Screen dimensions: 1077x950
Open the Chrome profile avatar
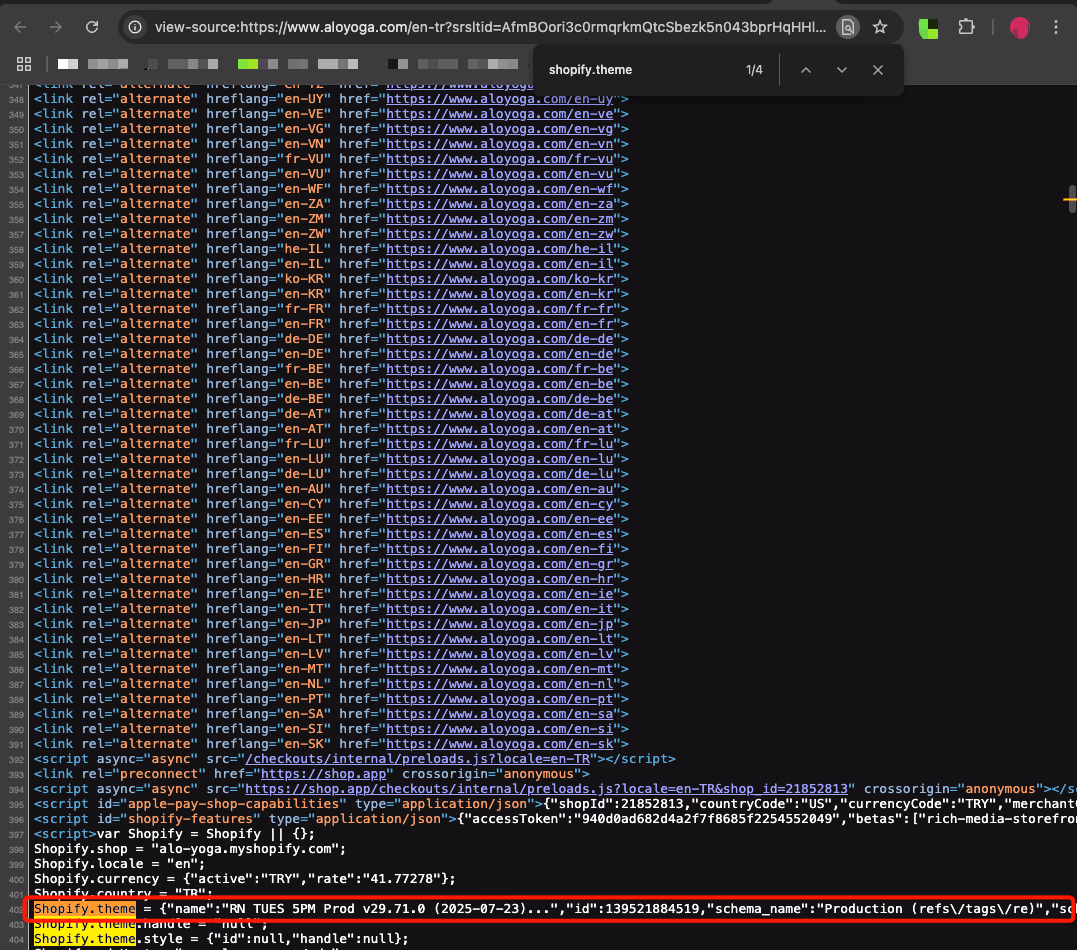pyautogui.click(x=1019, y=27)
